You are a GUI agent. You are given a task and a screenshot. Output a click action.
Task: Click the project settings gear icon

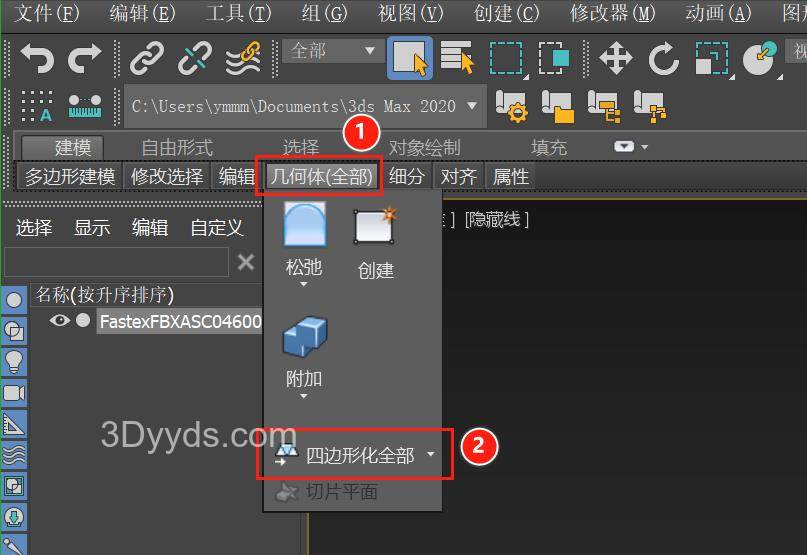[x=511, y=106]
